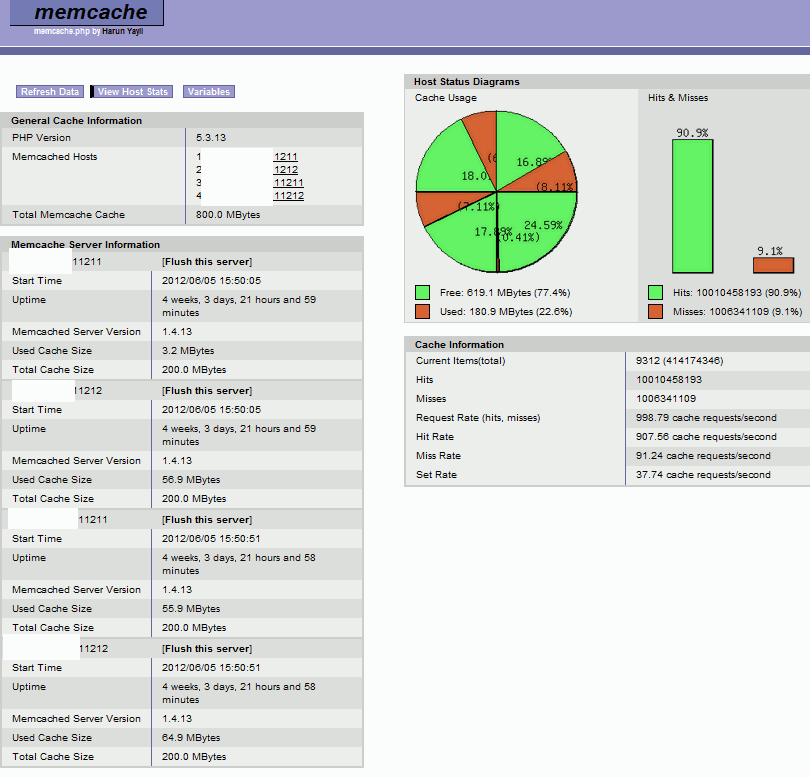Open the Variables view
This screenshot has width=810, height=777.
[208, 91]
